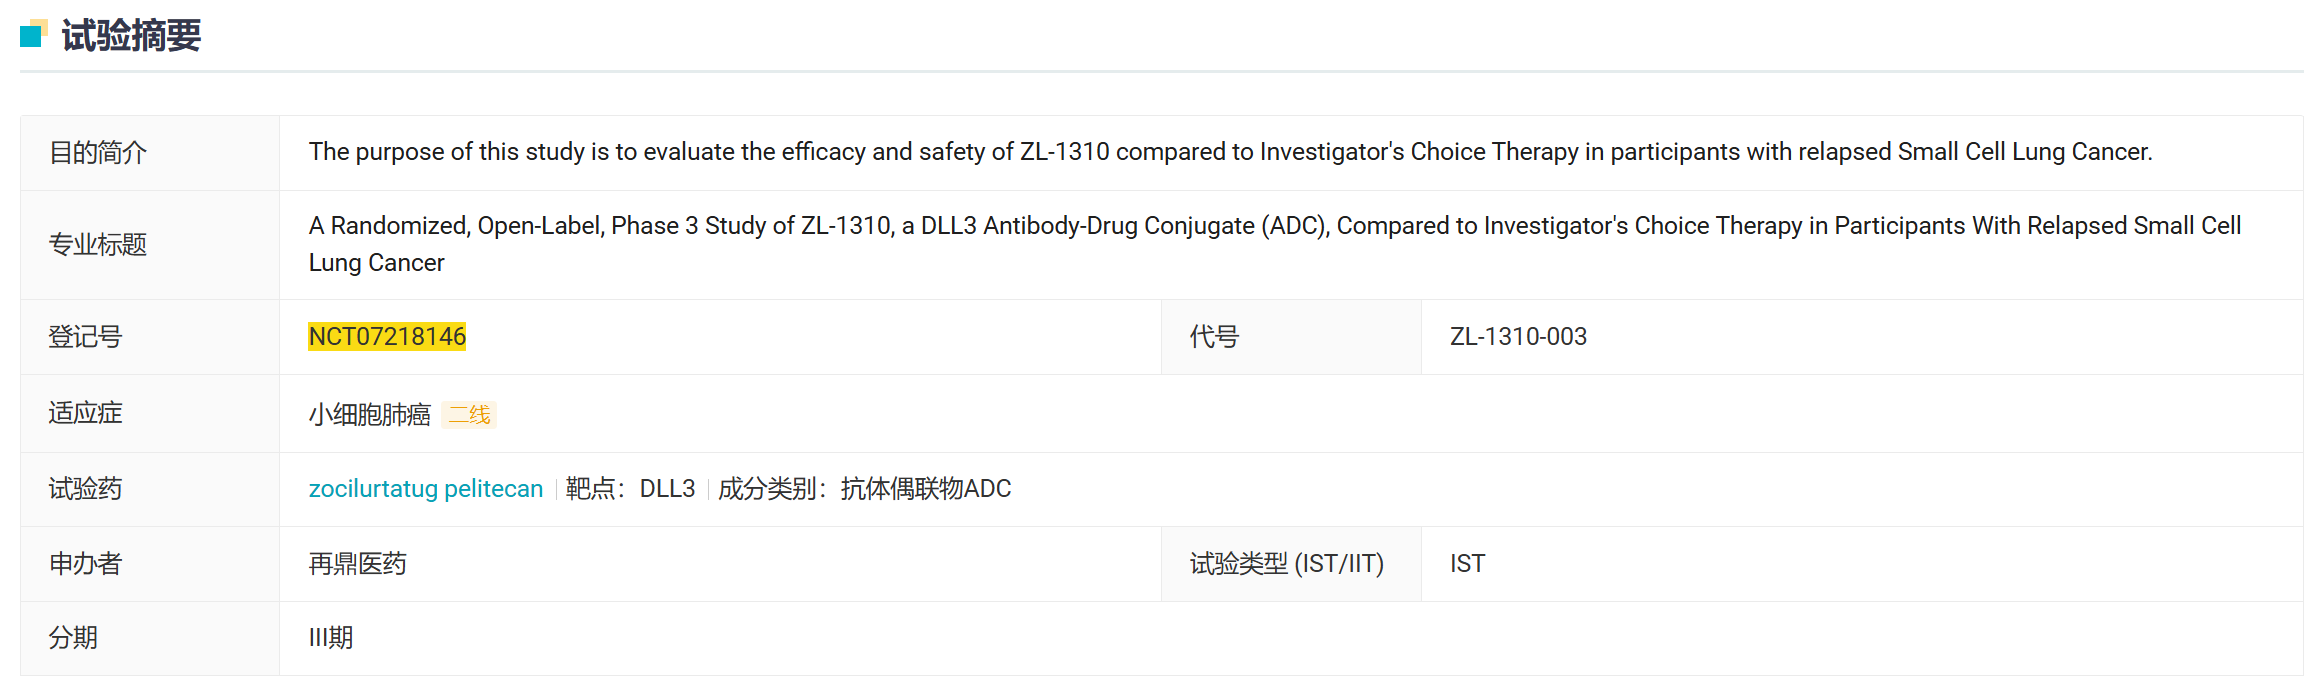Click the orange 二线 tag
Screen dimensions: 2317x689
(x=469, y=415)
